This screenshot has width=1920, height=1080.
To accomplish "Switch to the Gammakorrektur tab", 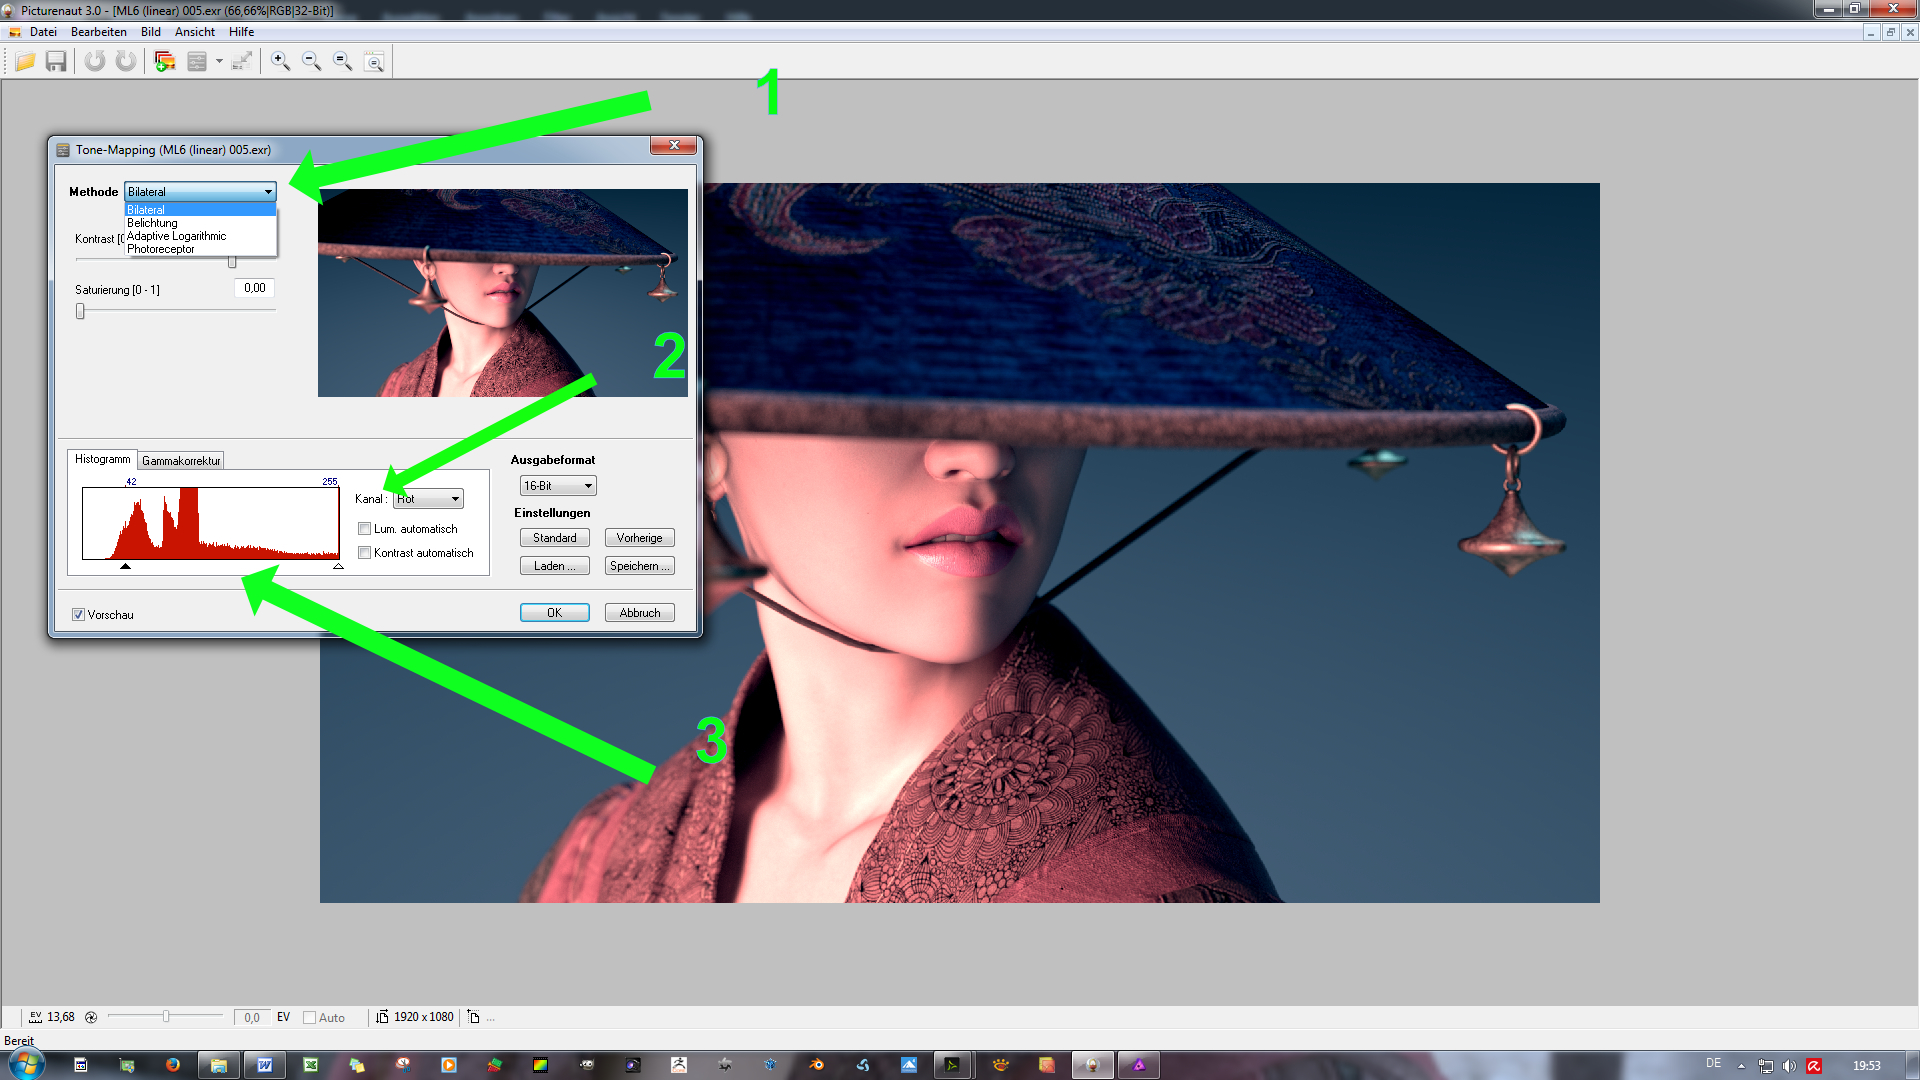I will [x=181, y=461].
